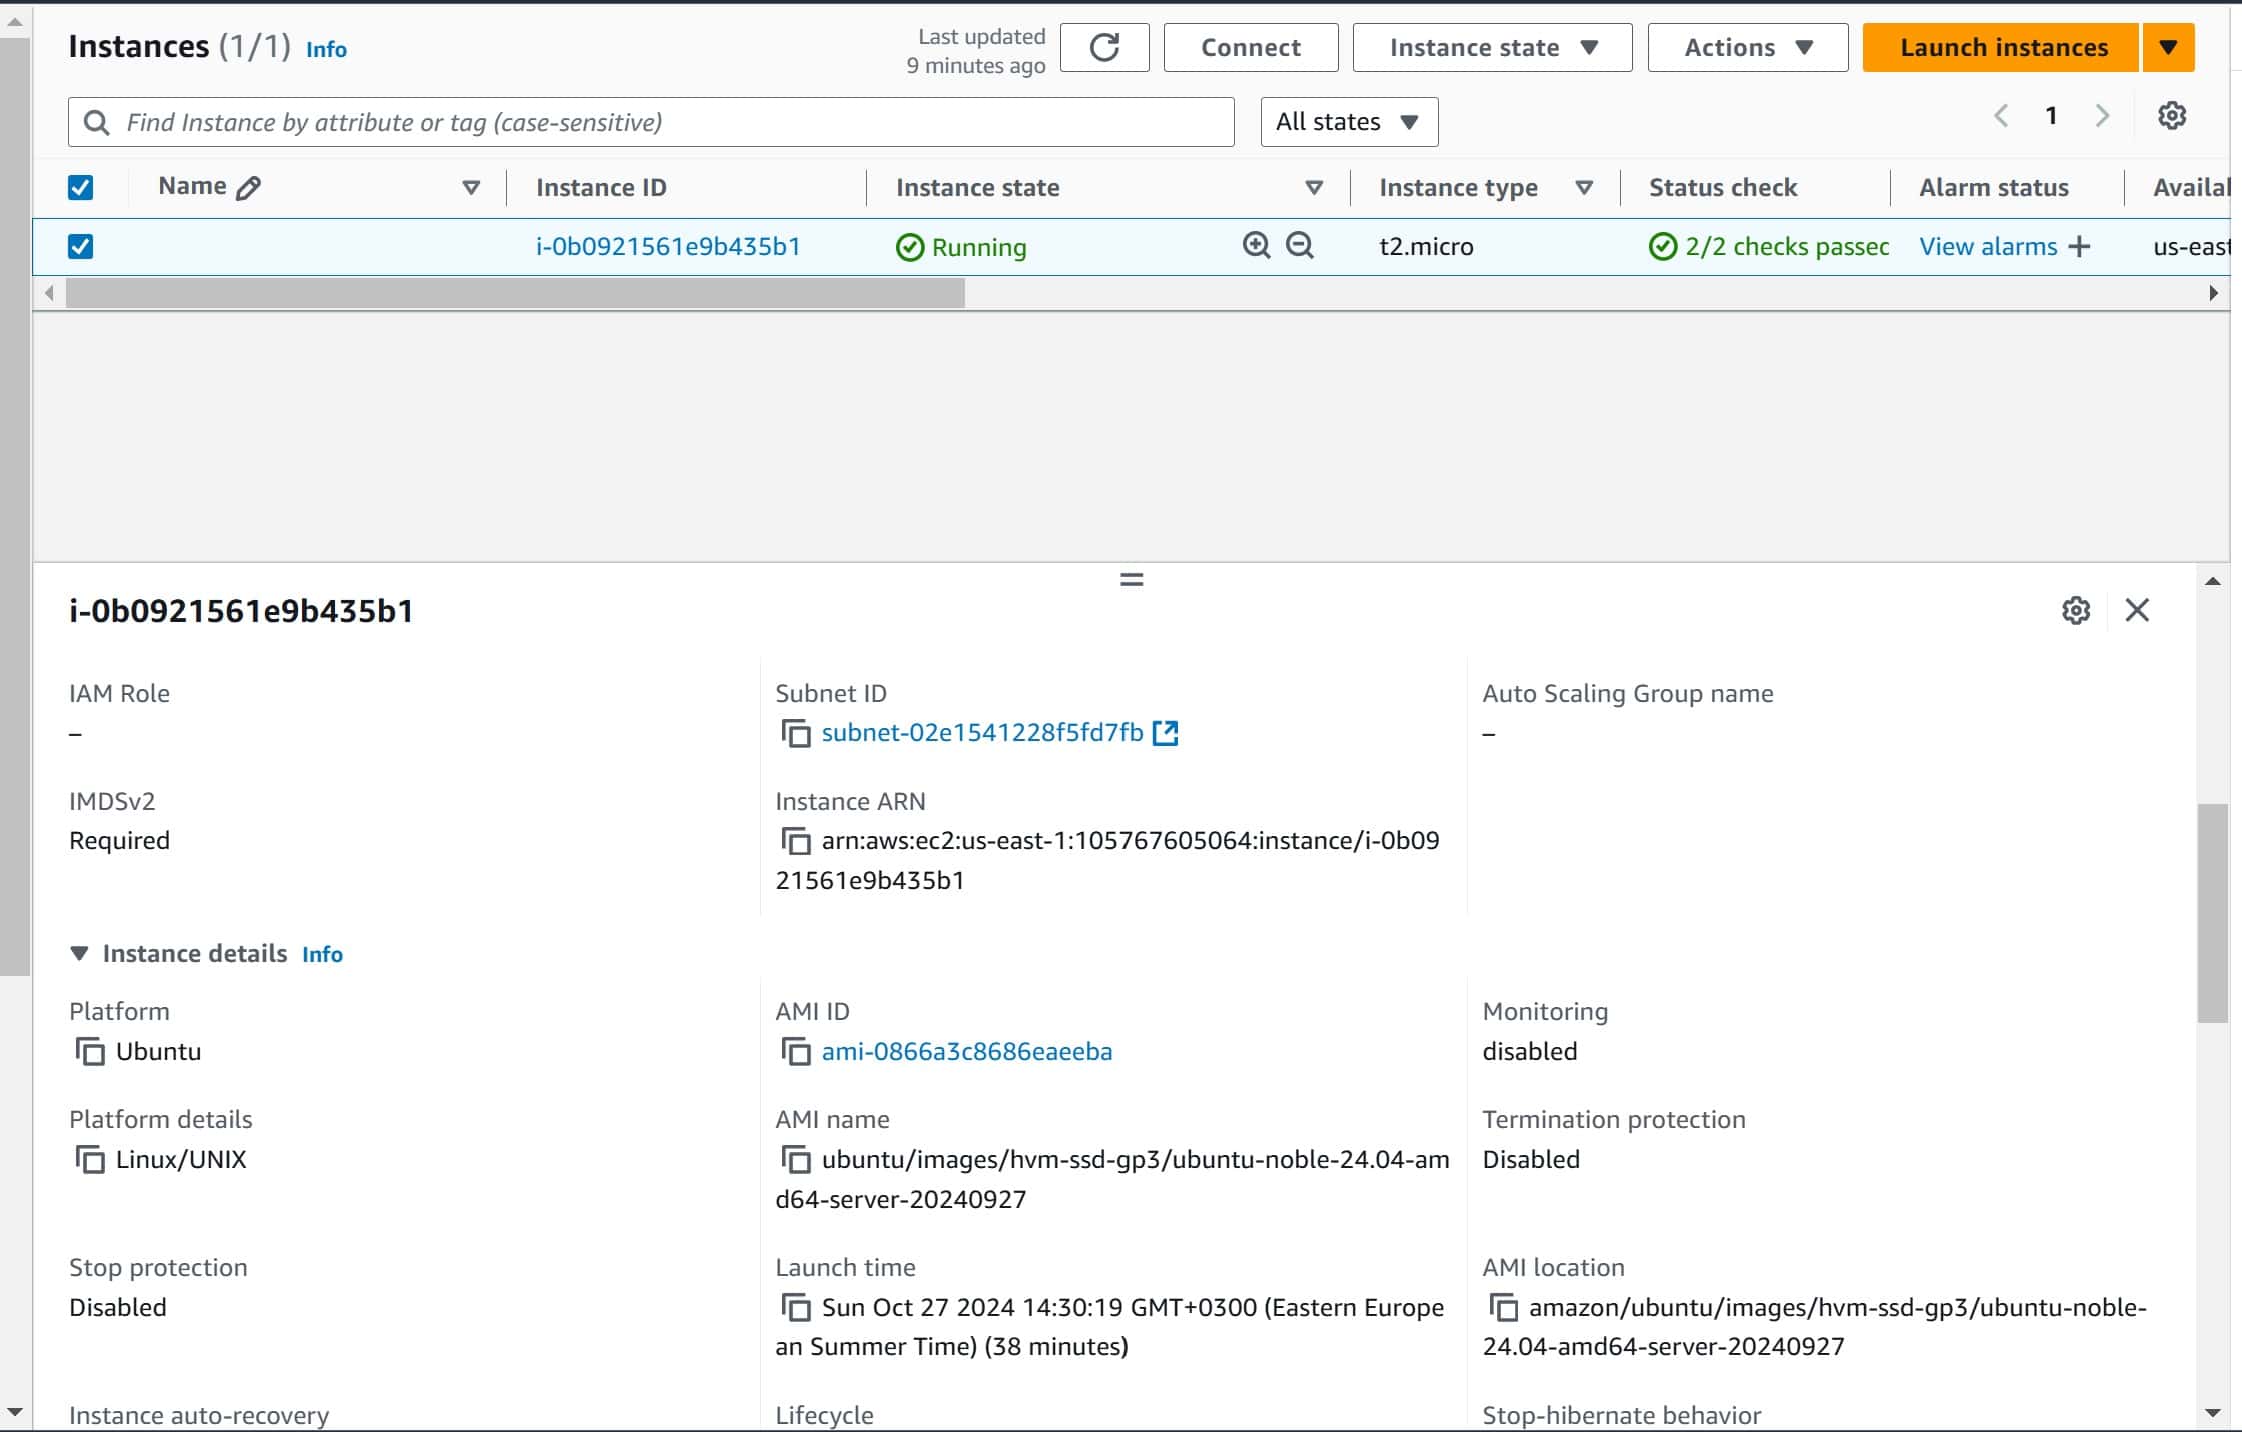Image resolution: width=2242 pixels, height=1432 pixels.
Task: Refresh the instances list
Action: click(1103, 47)
